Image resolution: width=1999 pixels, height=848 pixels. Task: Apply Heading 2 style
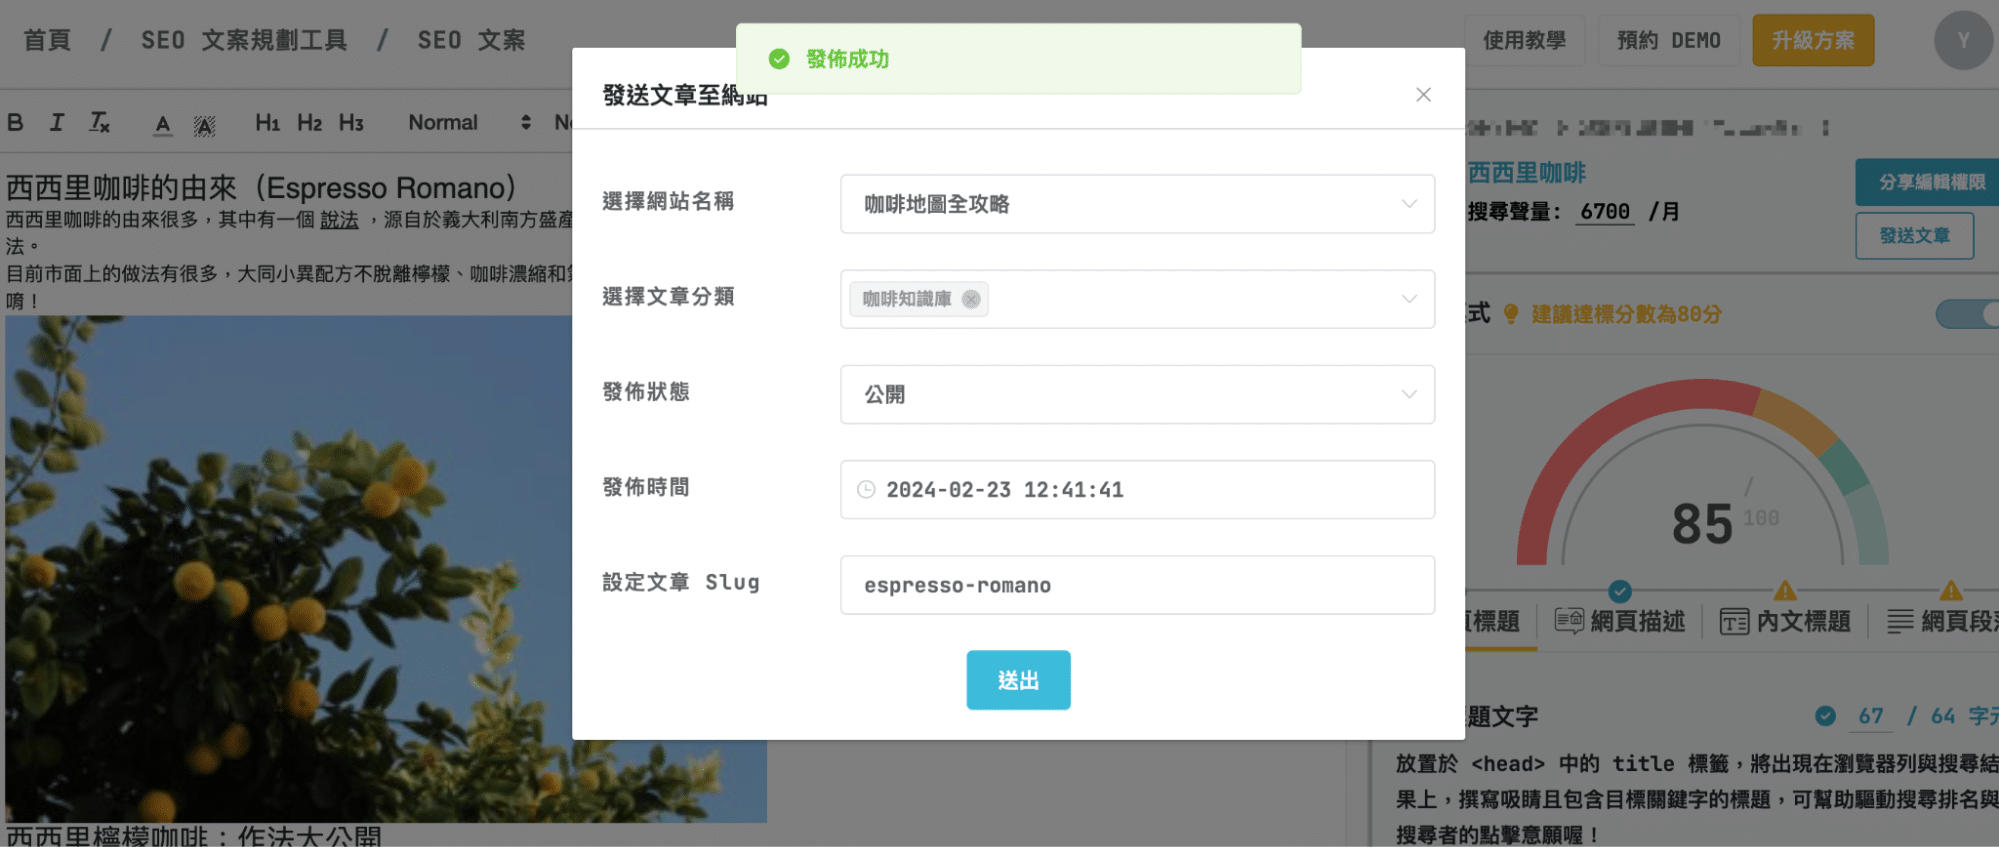309,123
